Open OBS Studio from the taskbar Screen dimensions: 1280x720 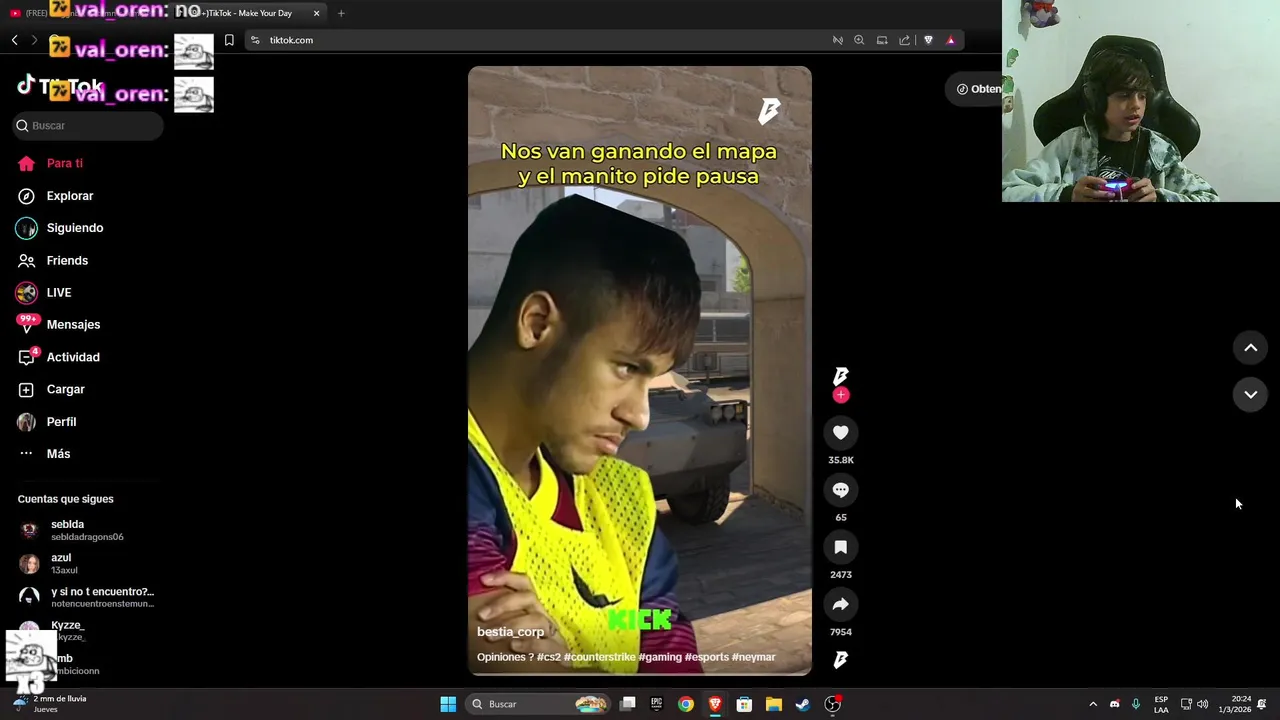832,704
